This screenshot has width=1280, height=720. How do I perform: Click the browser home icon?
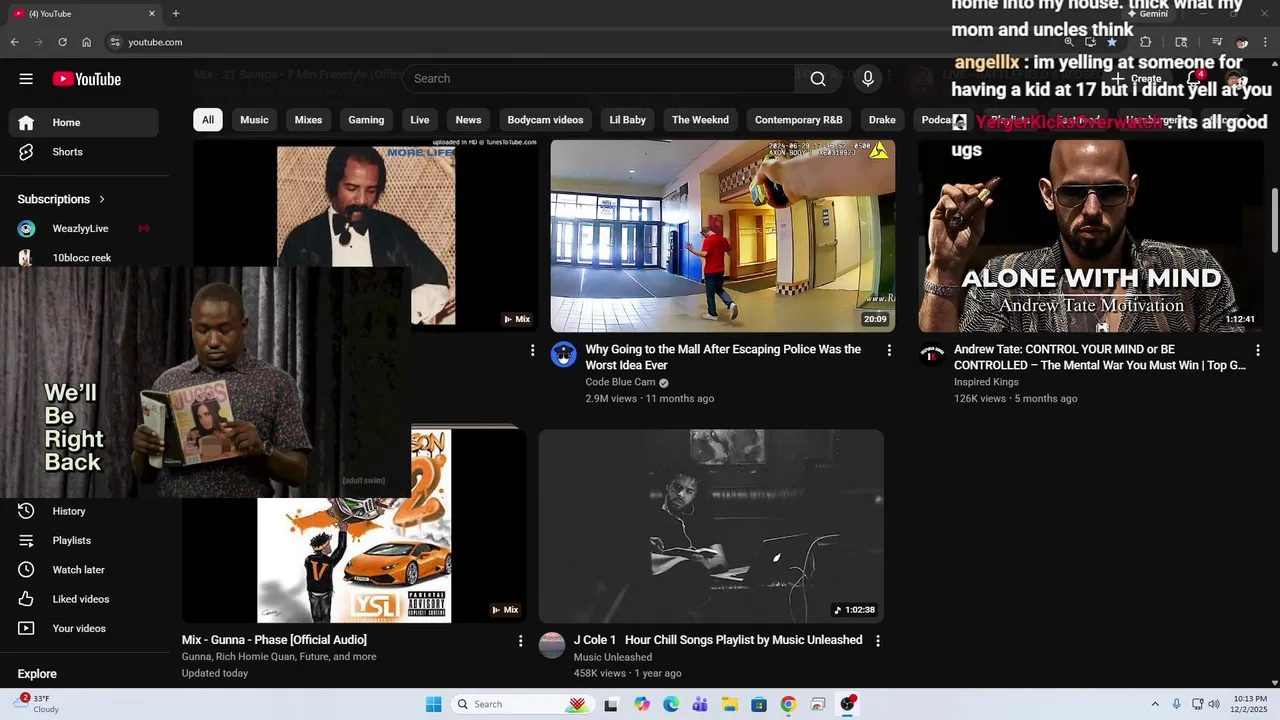[x=86, y=42]
